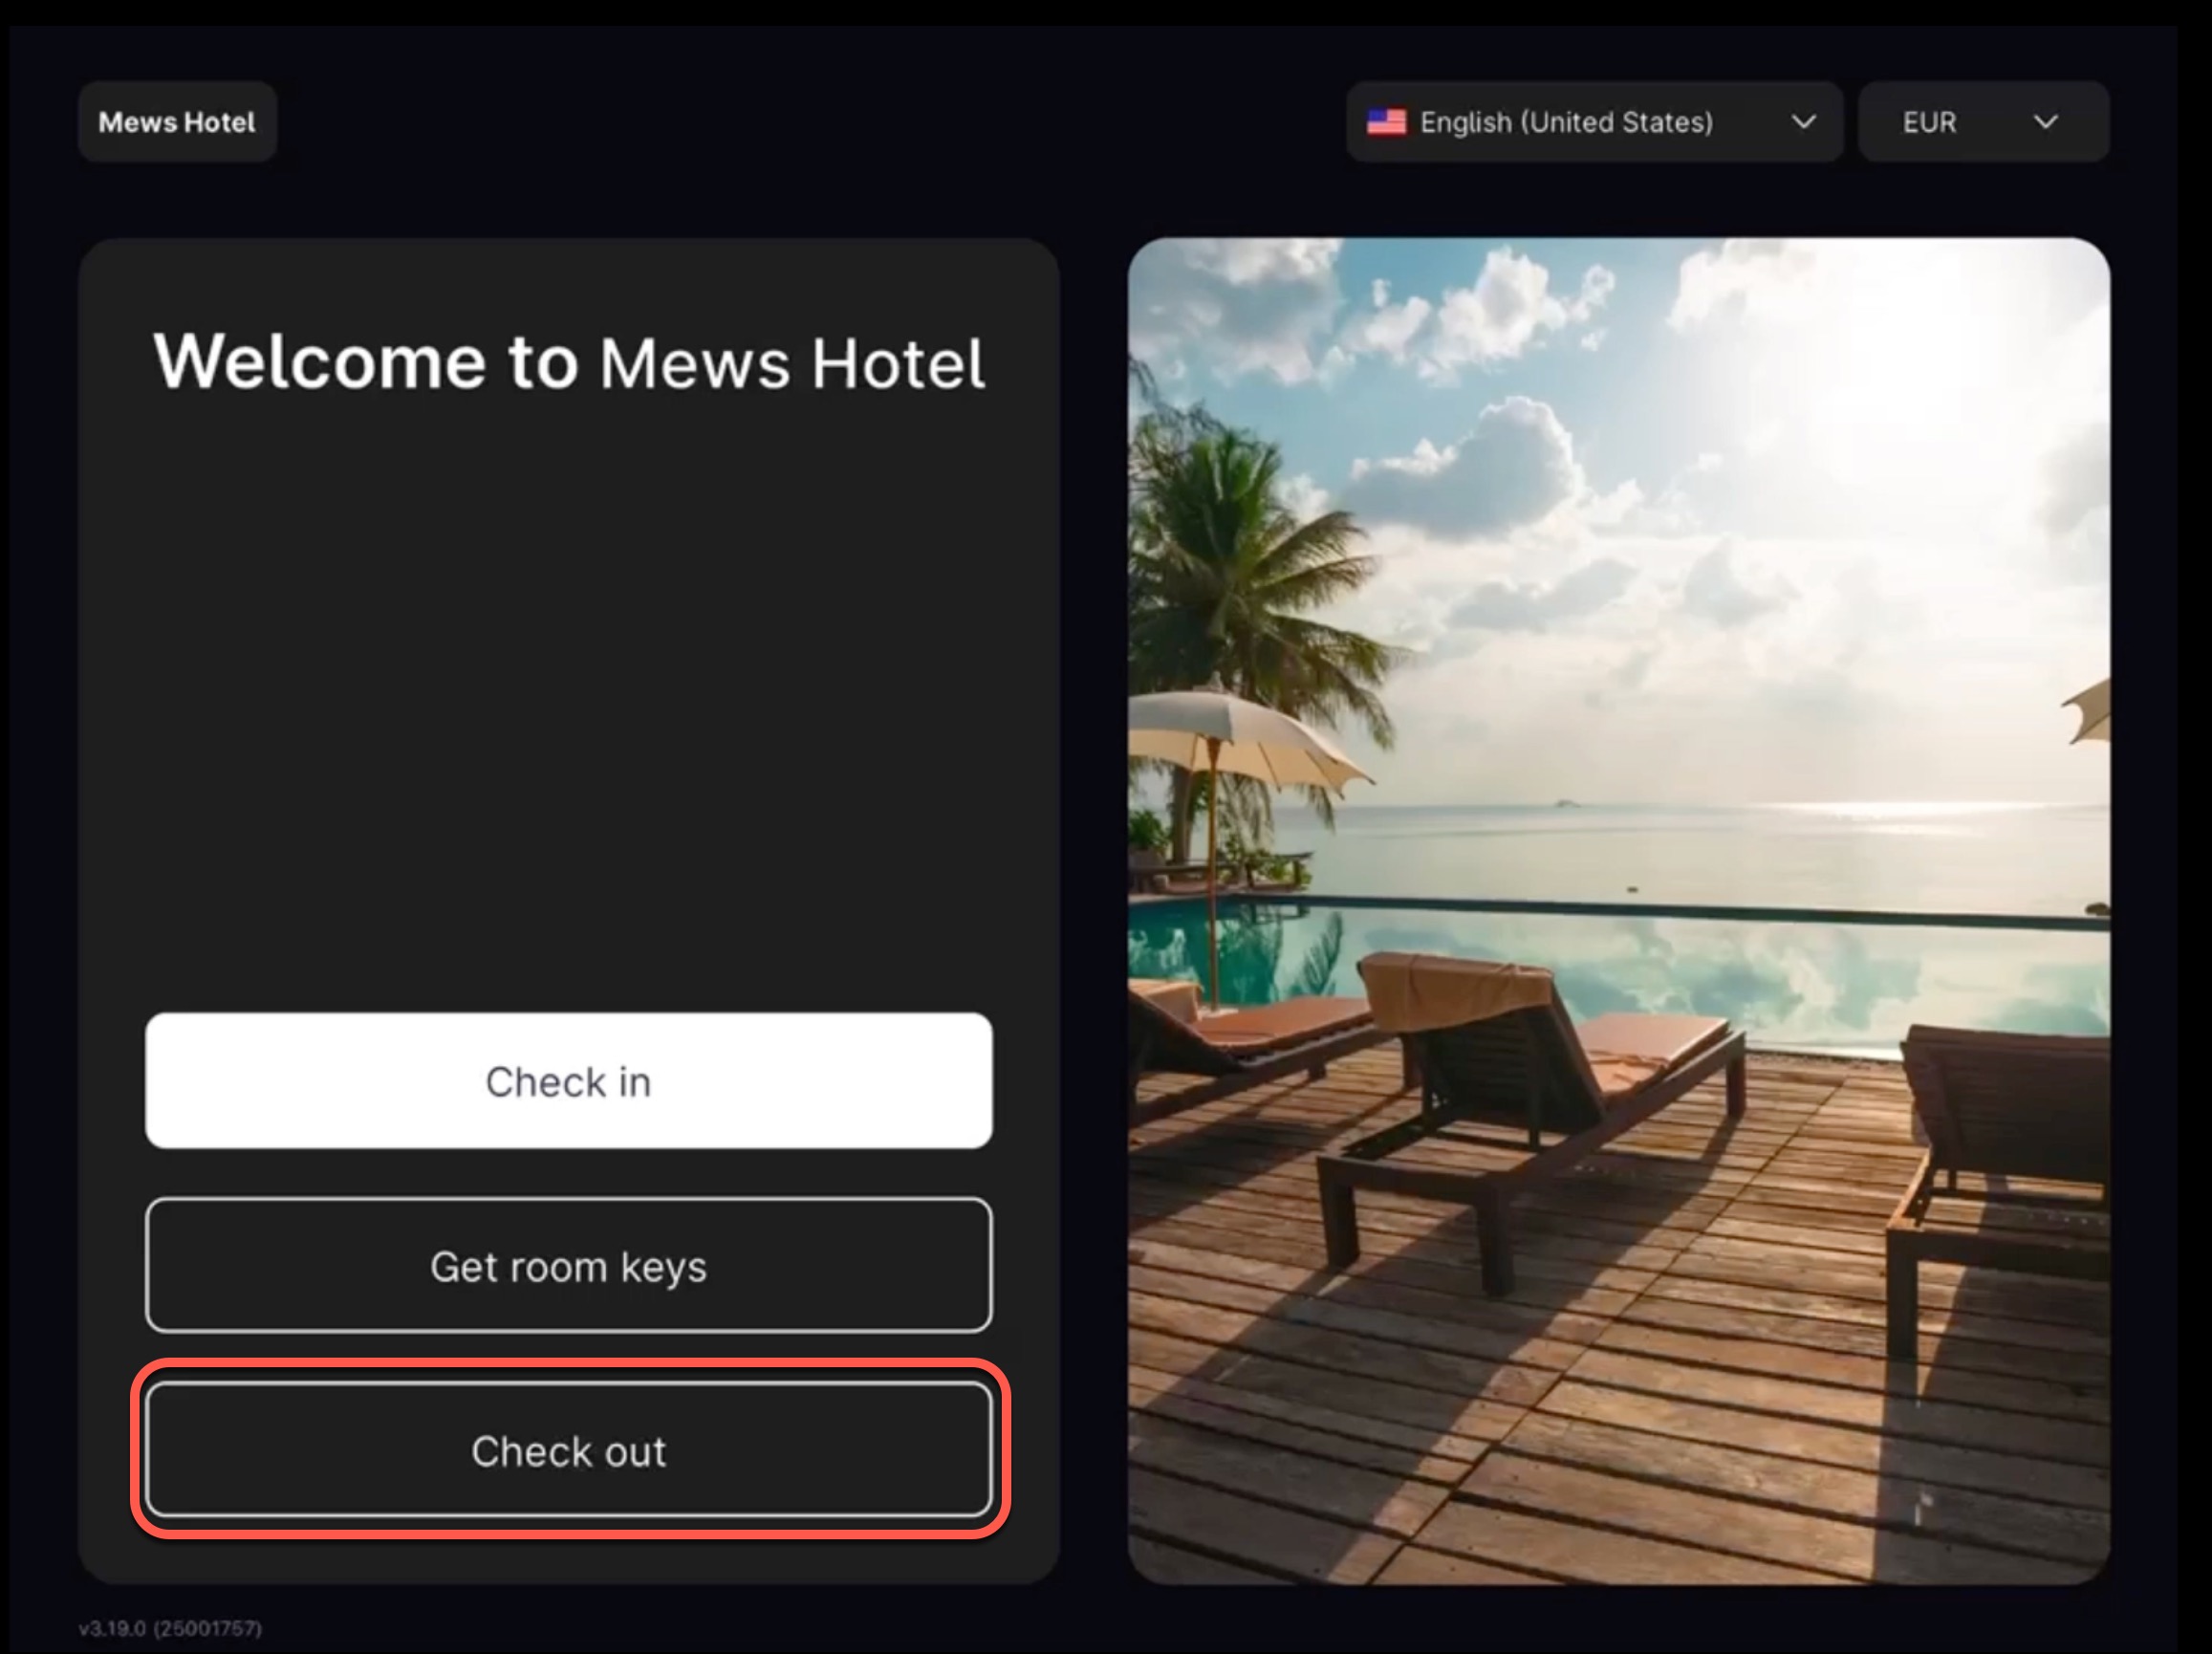Click the United States flag icon
Image resolution: width=2212 pixels, height=1654 pixels.
(1386, 122)
